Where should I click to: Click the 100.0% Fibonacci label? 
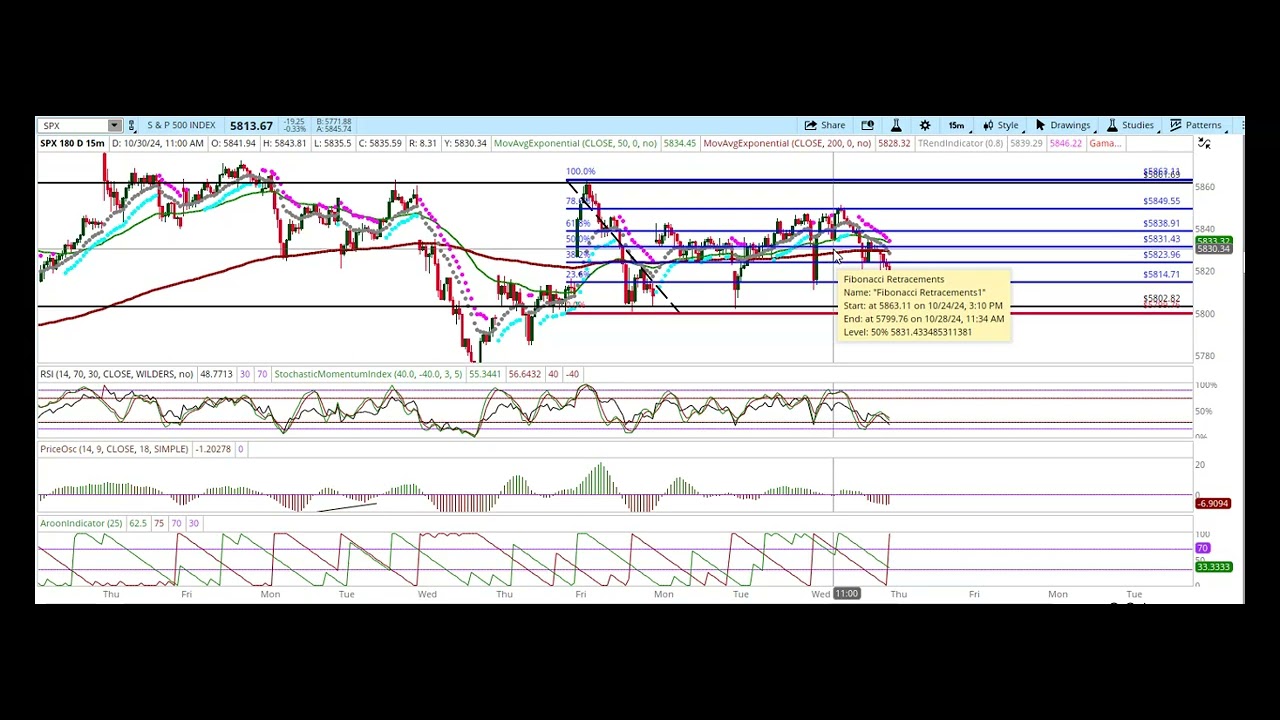580,172
